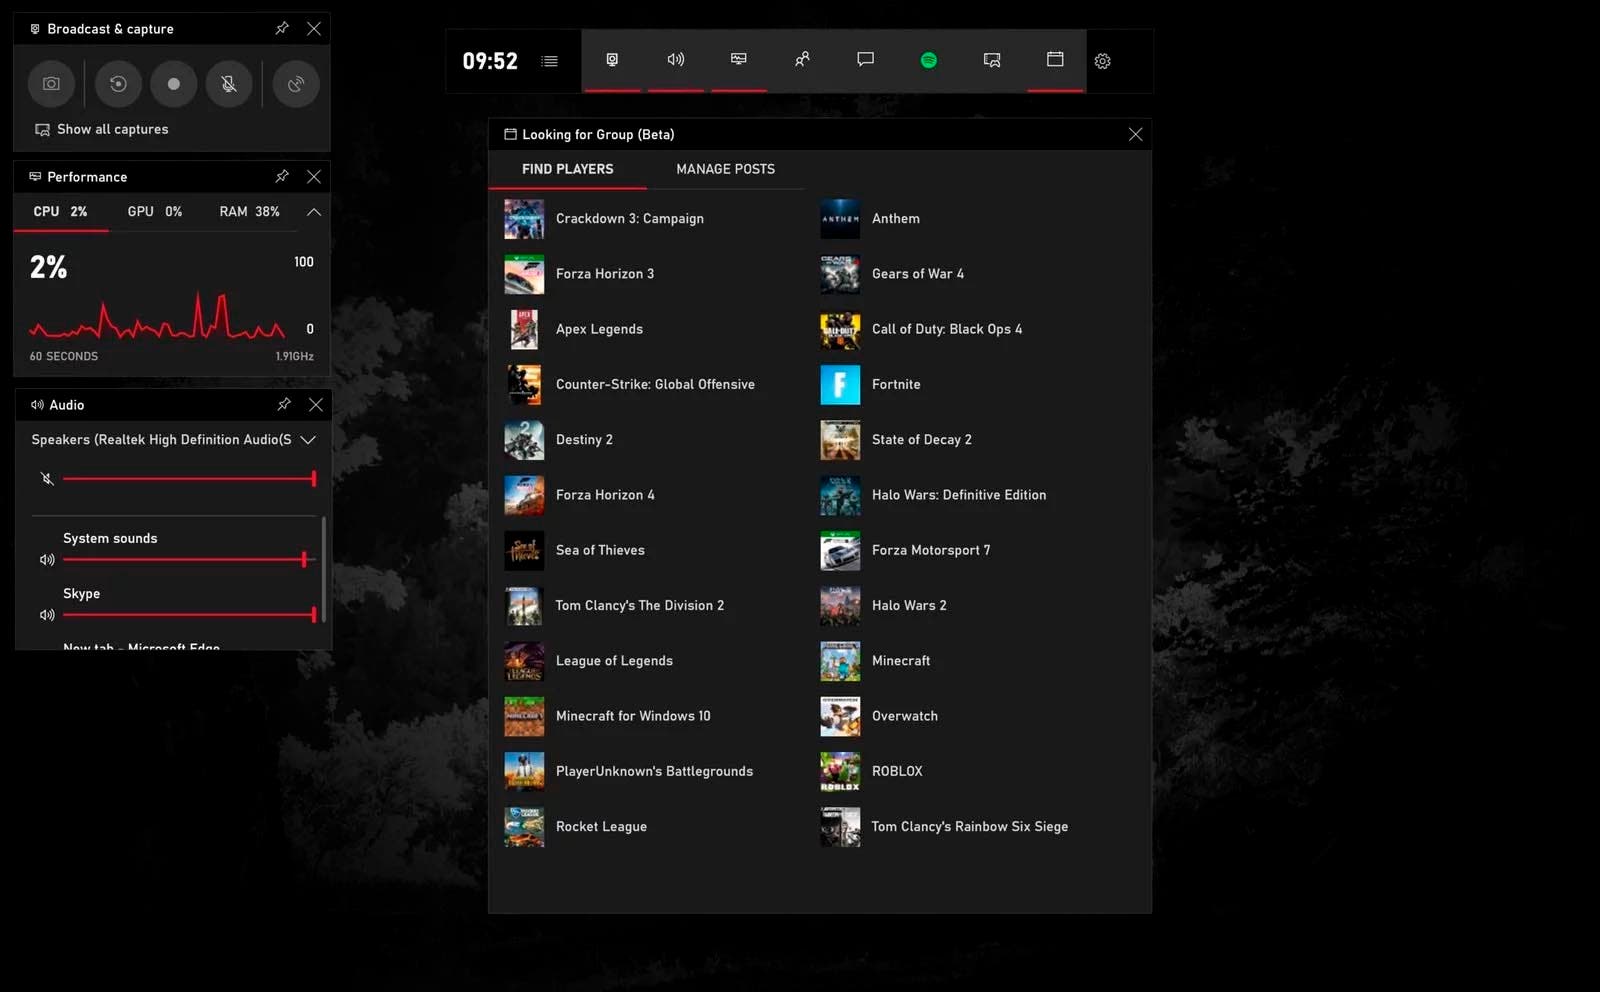Close the Looking for Group window
Screen dimensions: 1600x992
(x=1135, y=134)
